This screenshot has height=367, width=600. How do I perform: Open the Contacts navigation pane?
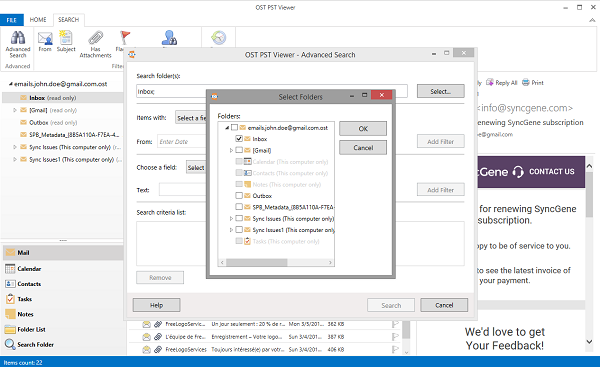point(63,284)
